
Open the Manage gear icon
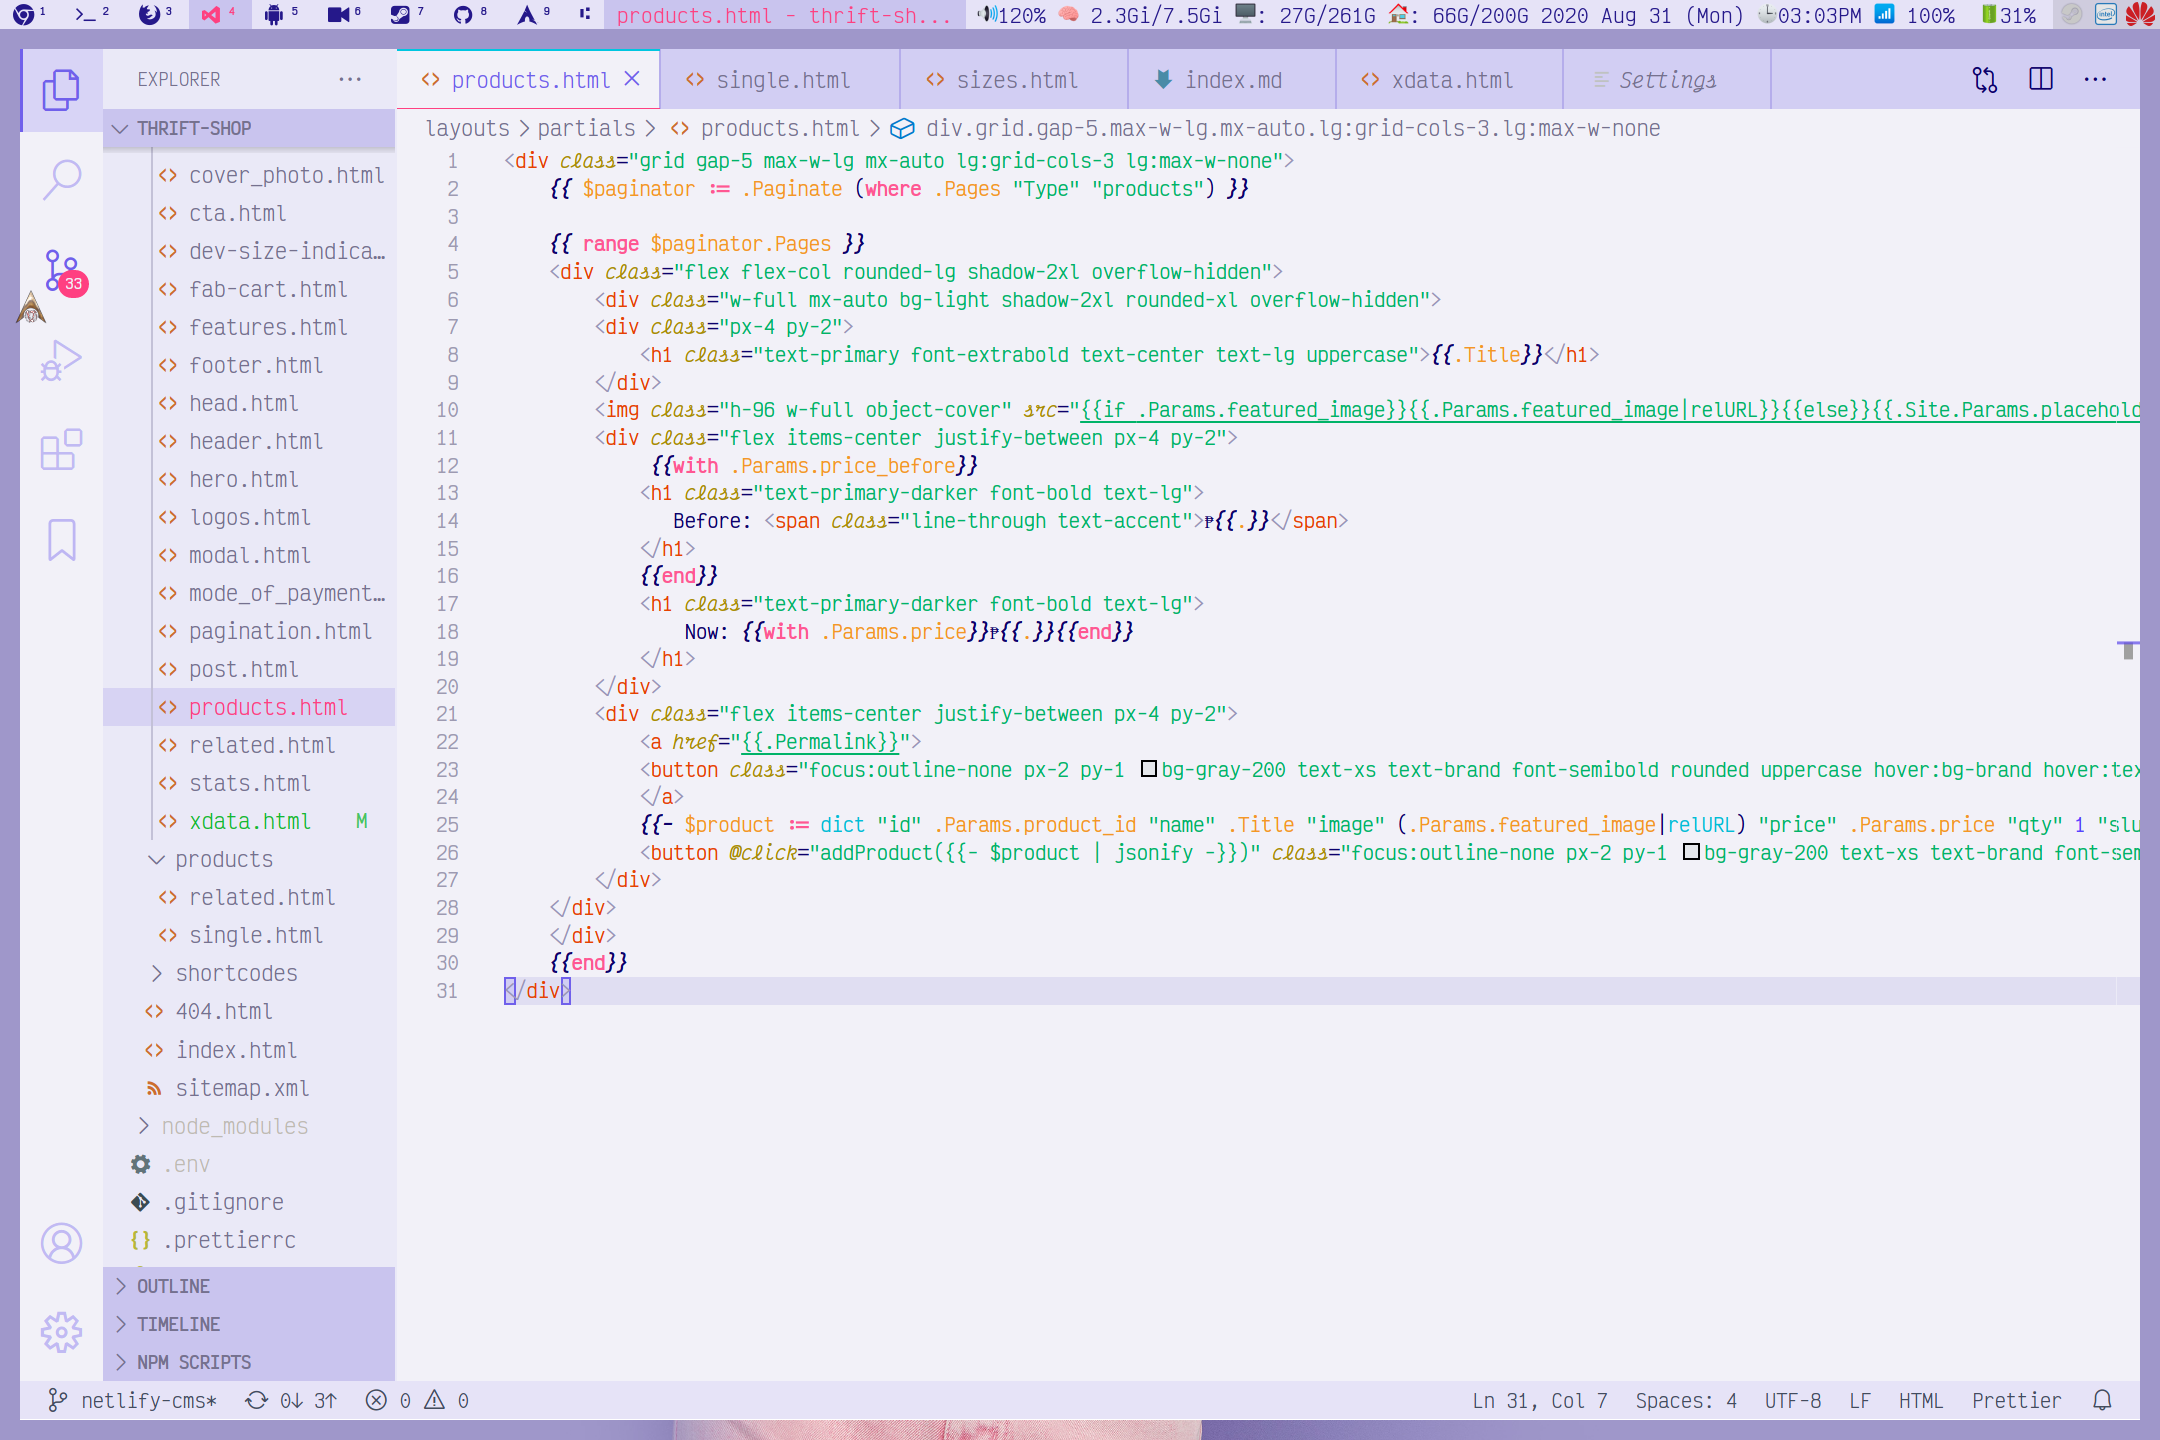(62, 1332)
